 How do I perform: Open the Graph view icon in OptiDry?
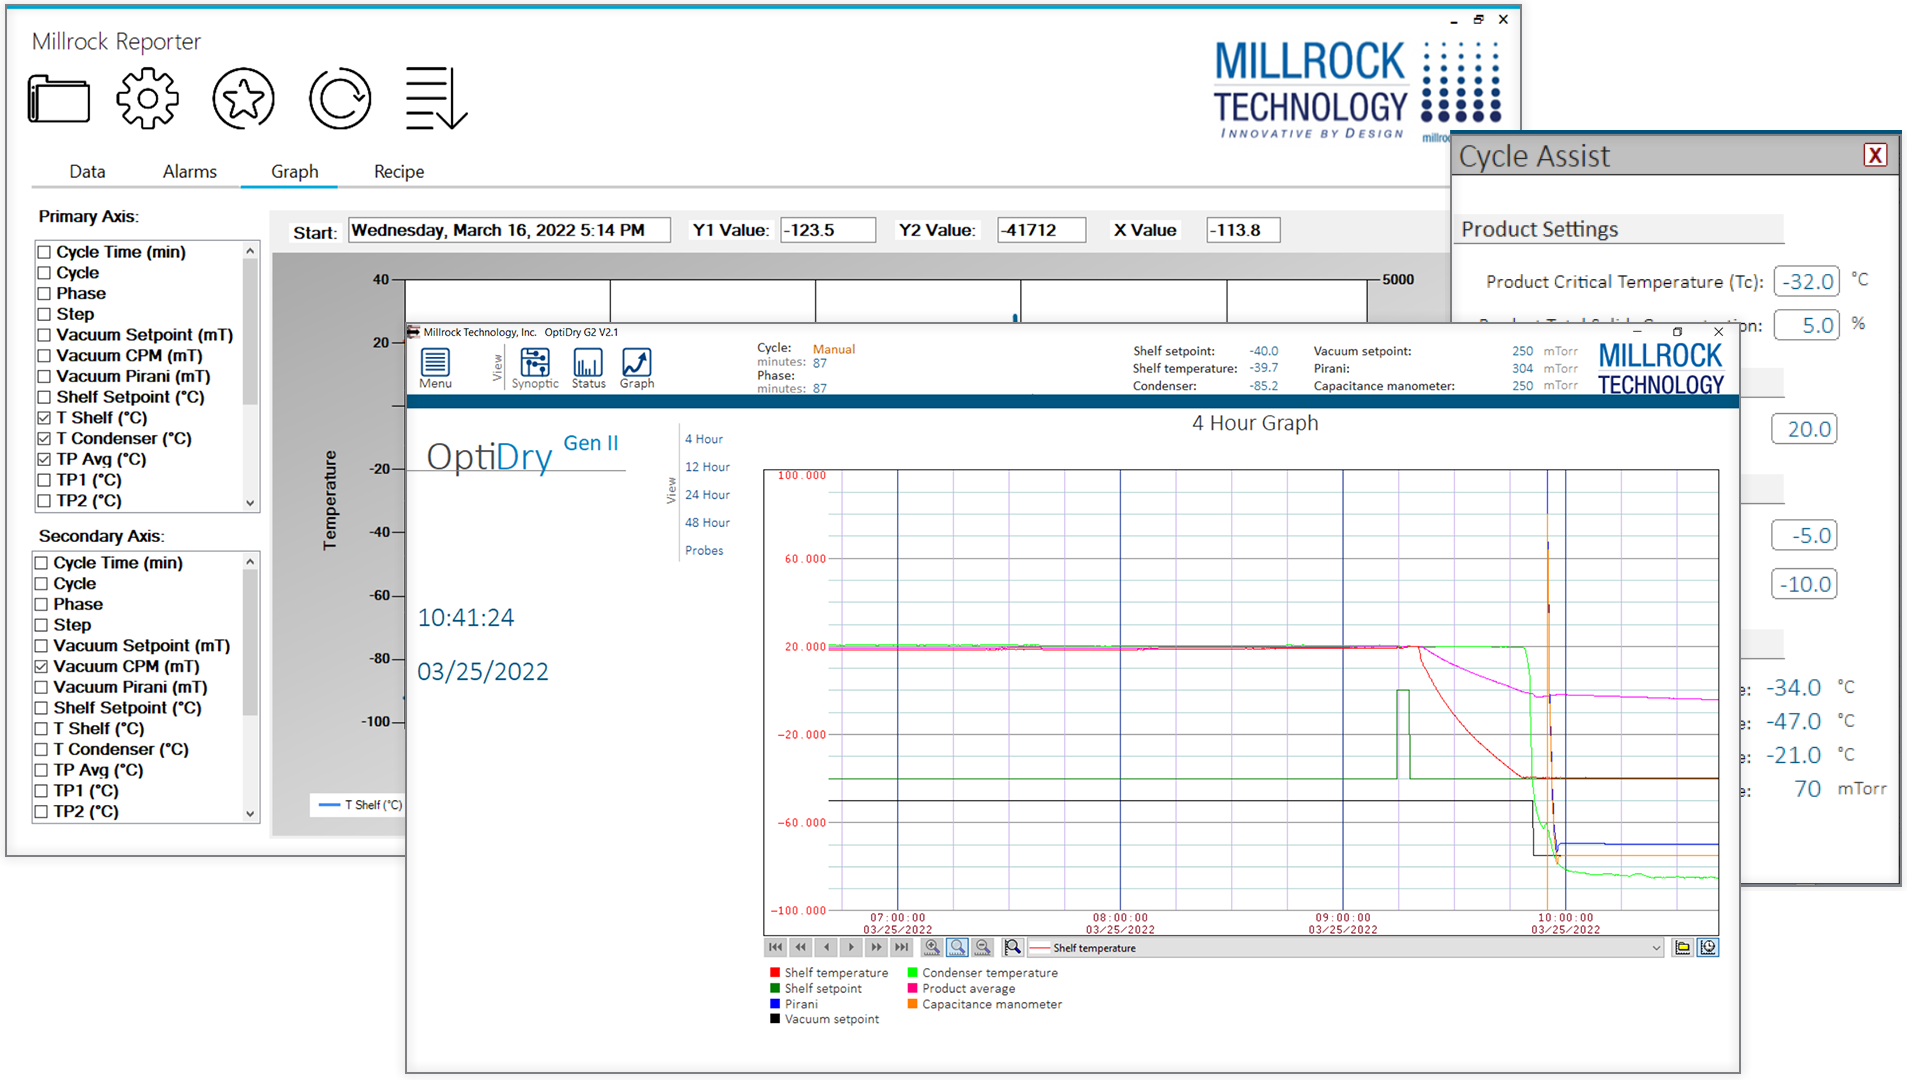point(637,368)
